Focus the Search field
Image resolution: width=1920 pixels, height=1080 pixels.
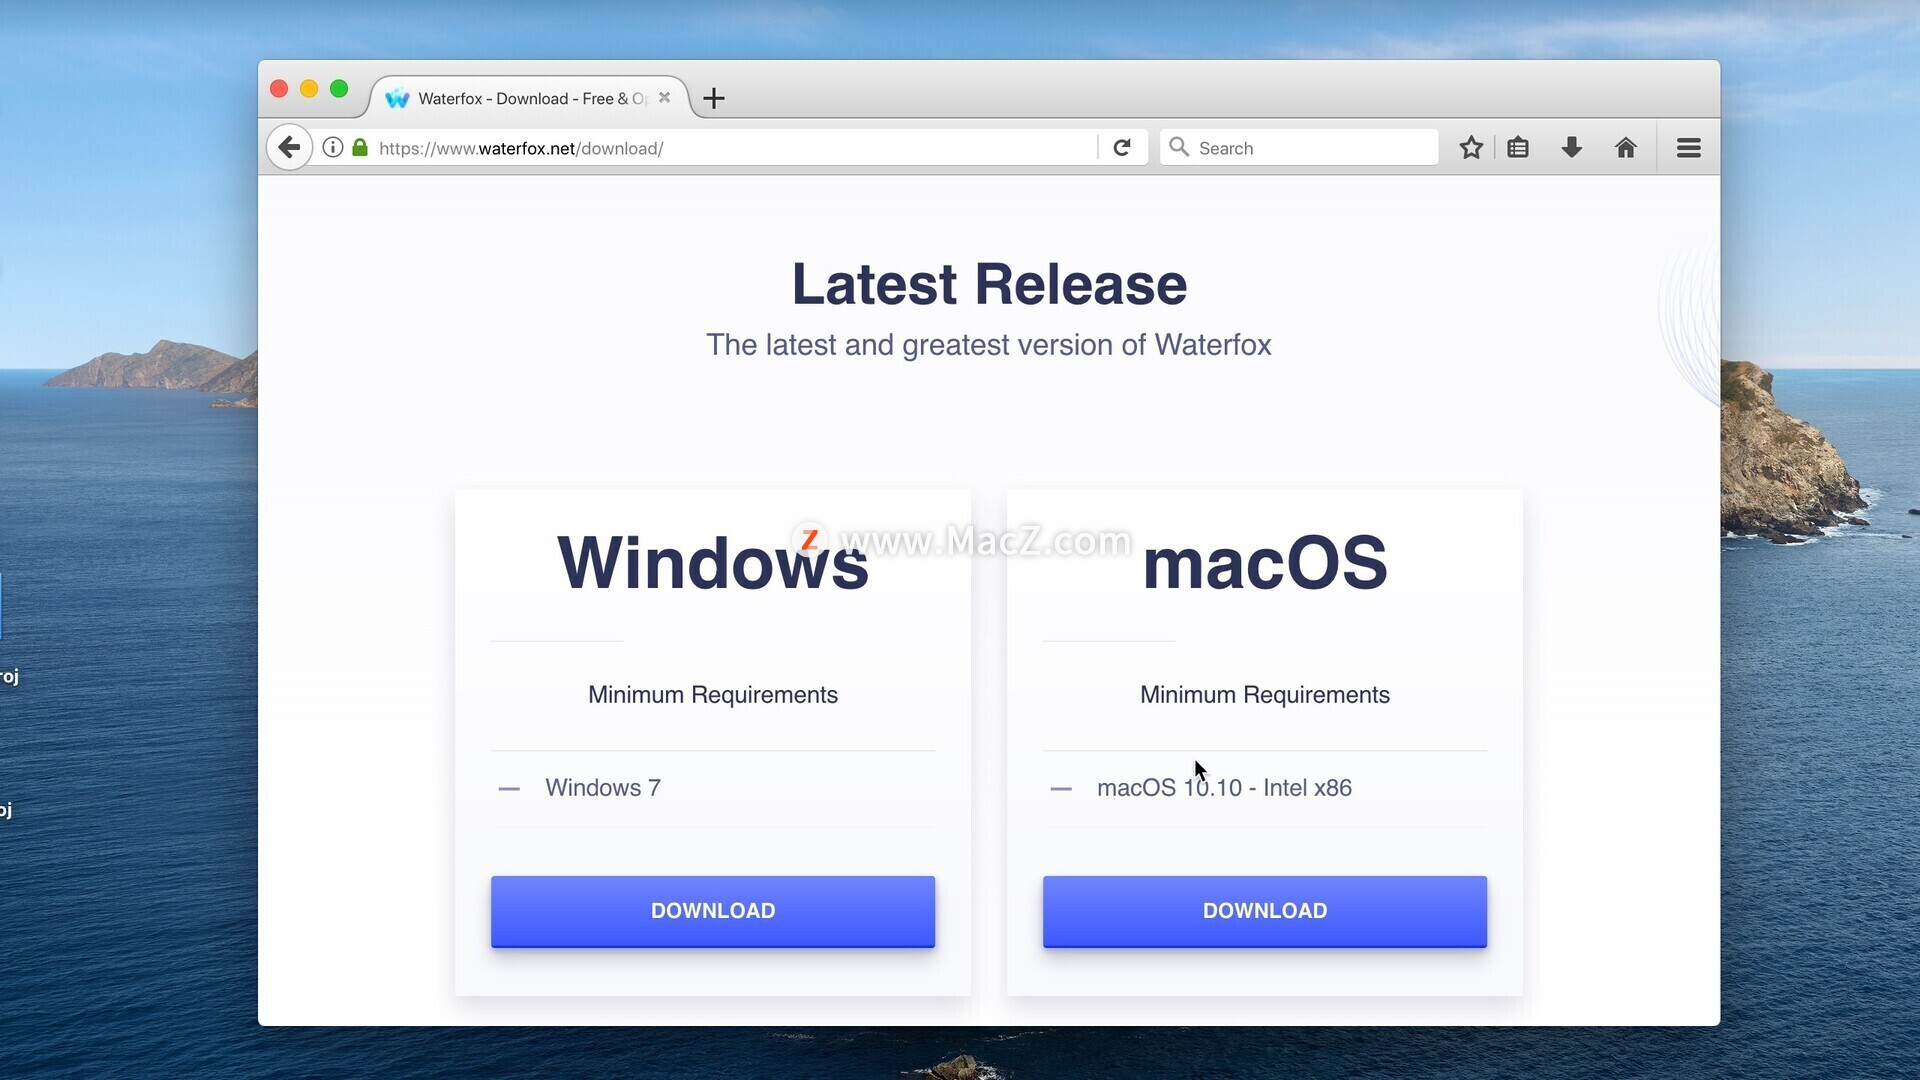tap(1299, 148)
